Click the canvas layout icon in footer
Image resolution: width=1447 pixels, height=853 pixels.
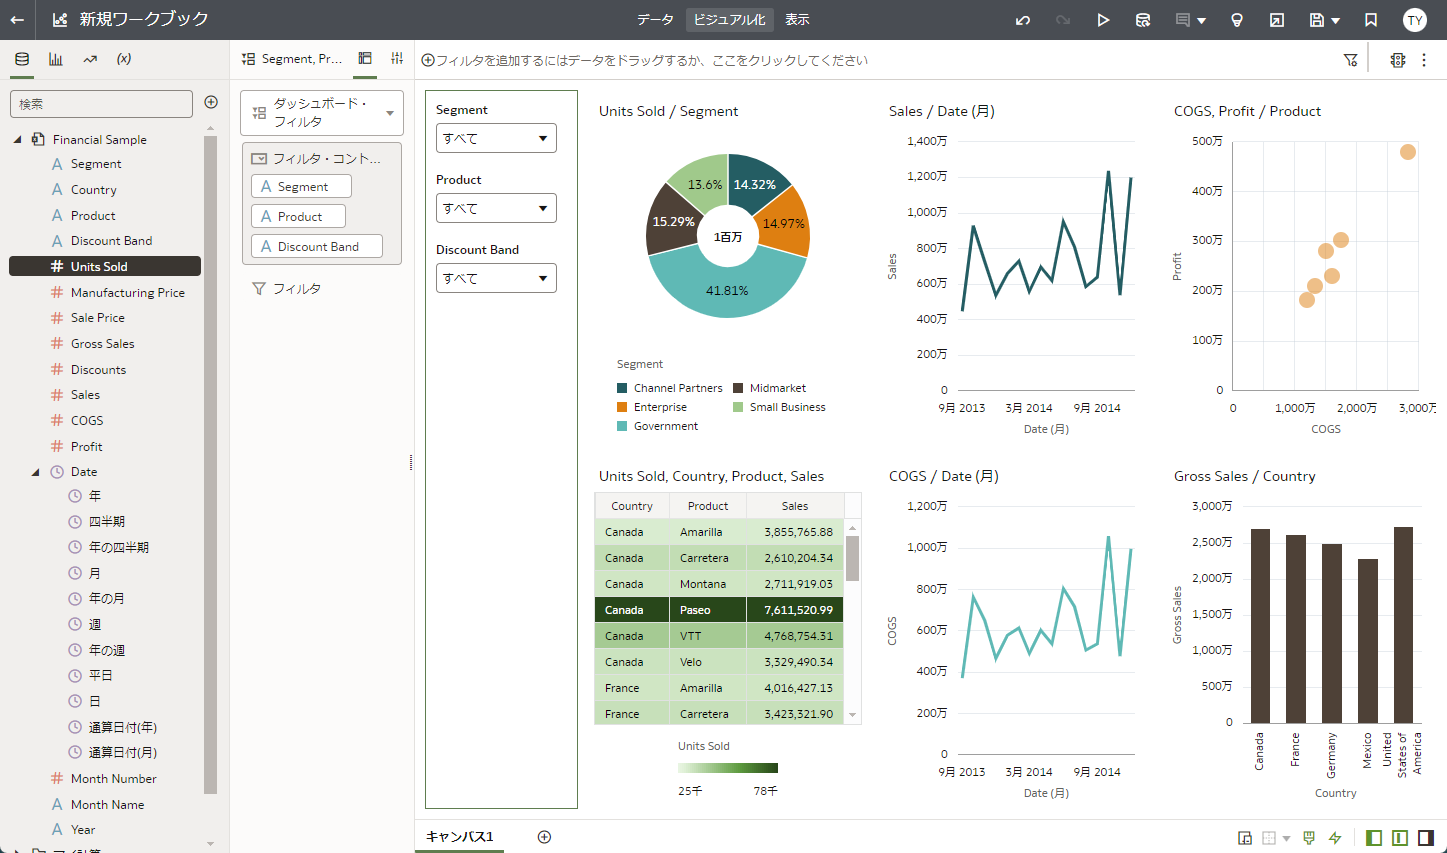(x=1245, y=838)
